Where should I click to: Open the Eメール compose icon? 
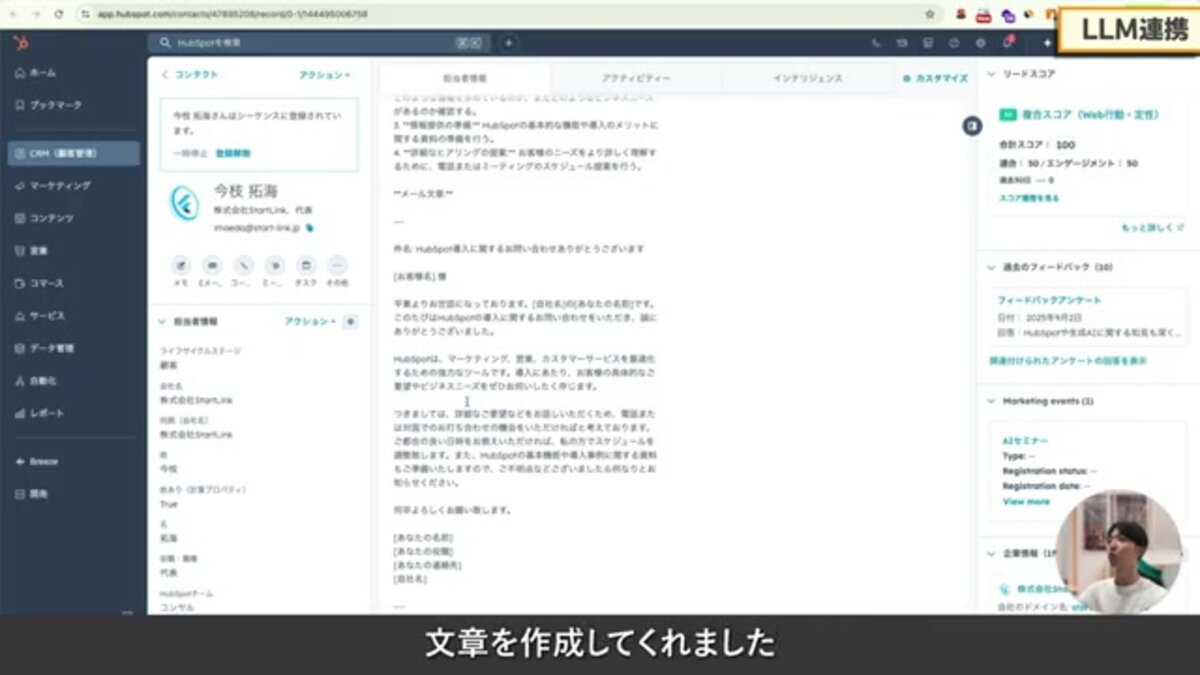point(212,266)
